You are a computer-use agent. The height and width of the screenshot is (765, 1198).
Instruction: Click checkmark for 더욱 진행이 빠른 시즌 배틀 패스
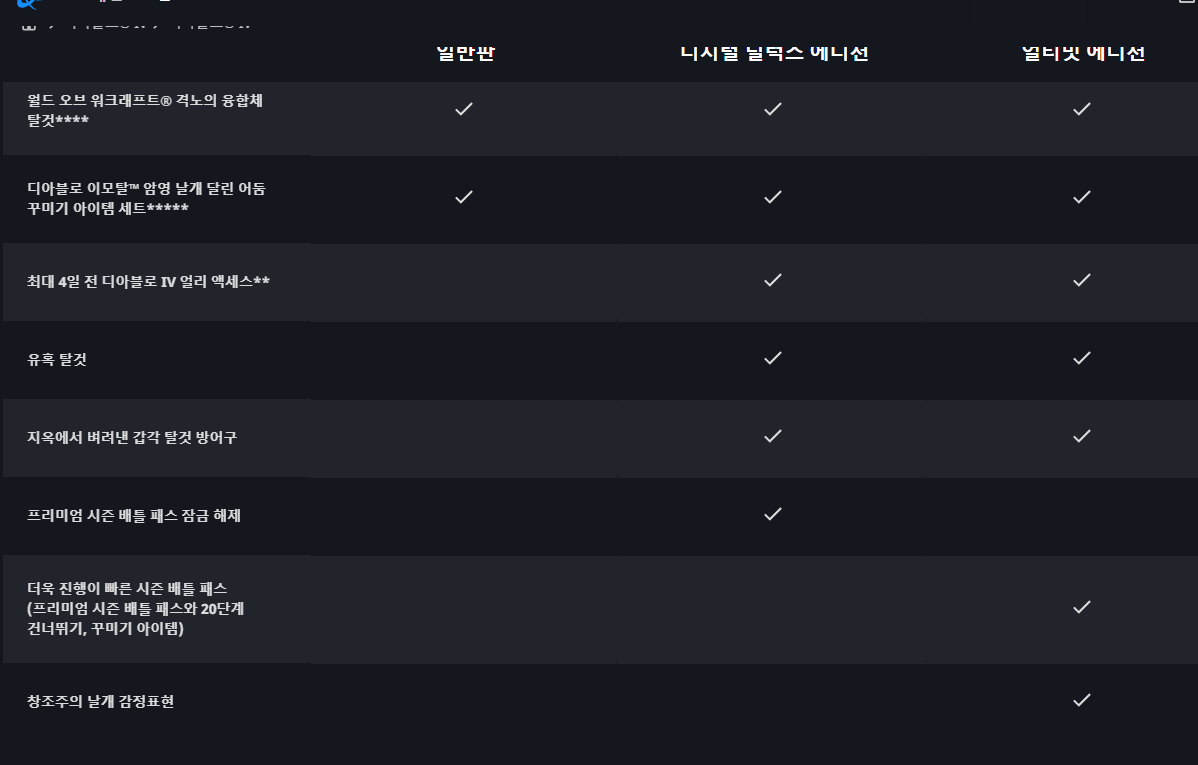point(1081,607)
